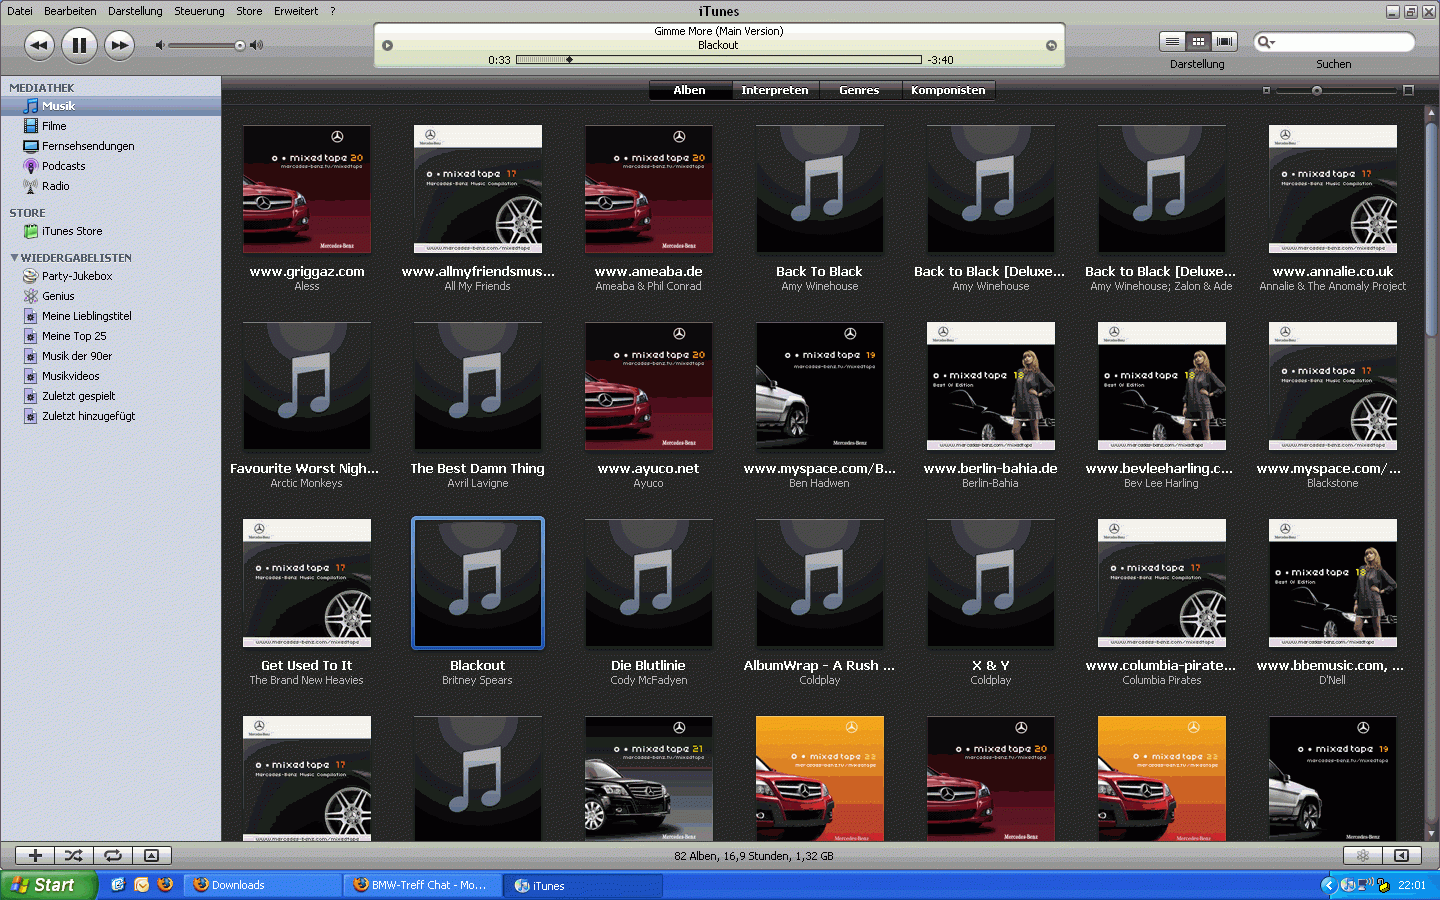Open the Darstellung menu
This screenshot has width=1440, height=900.
pyautogui.click(x=135, y=11)
